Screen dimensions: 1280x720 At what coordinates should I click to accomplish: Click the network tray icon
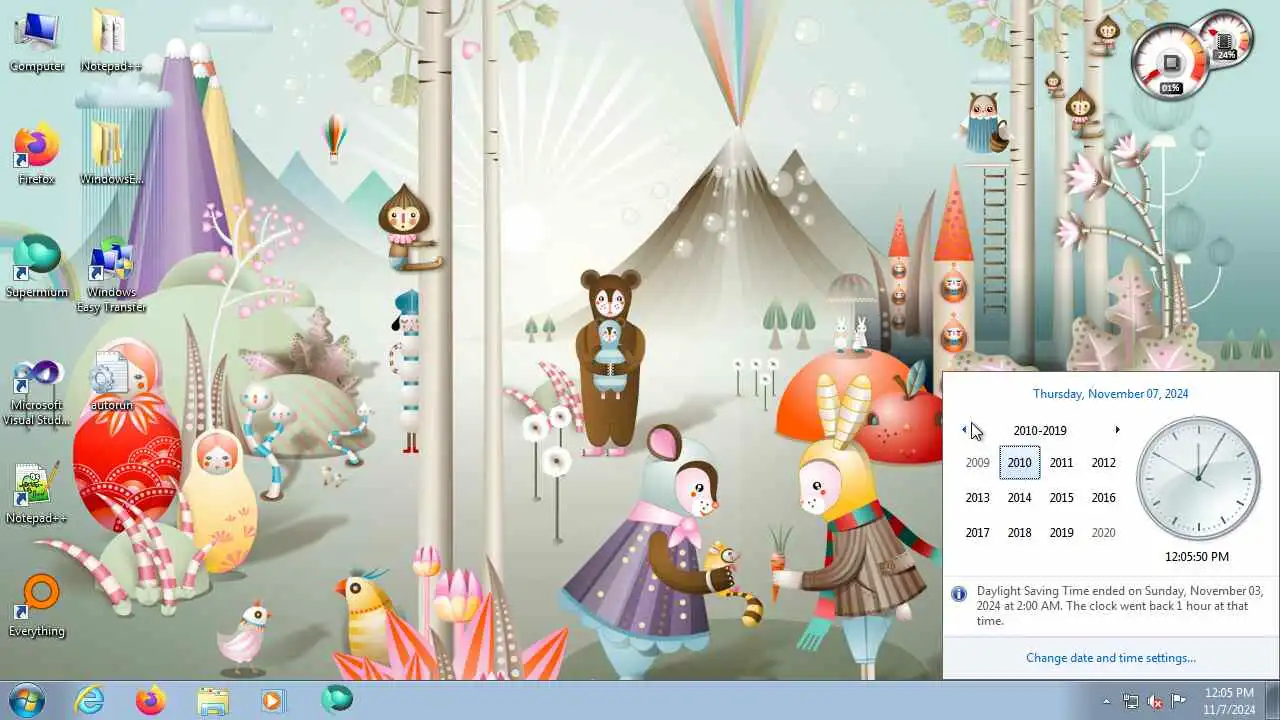[1131, 701]
